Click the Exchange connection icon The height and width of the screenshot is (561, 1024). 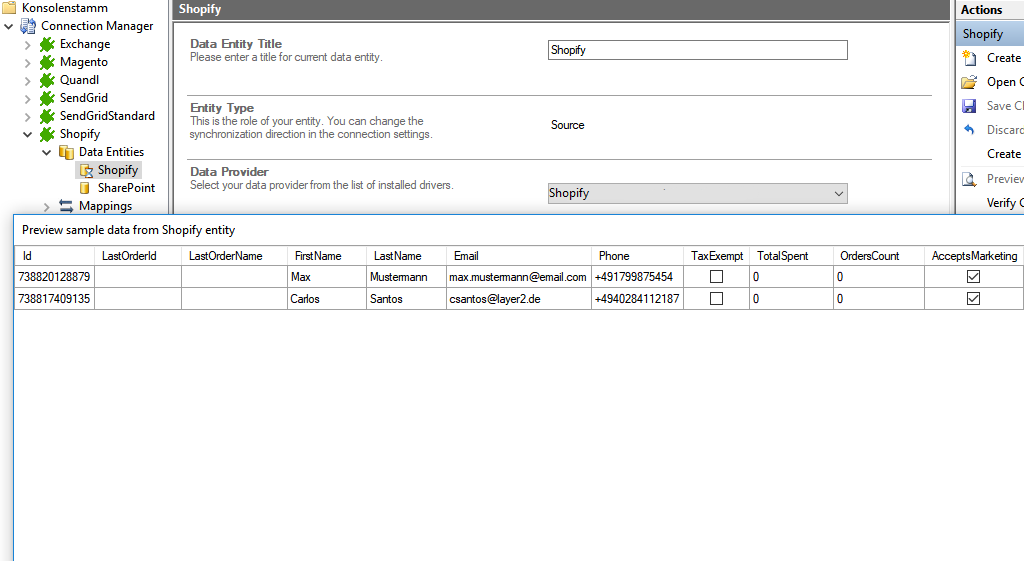[46, 44]
